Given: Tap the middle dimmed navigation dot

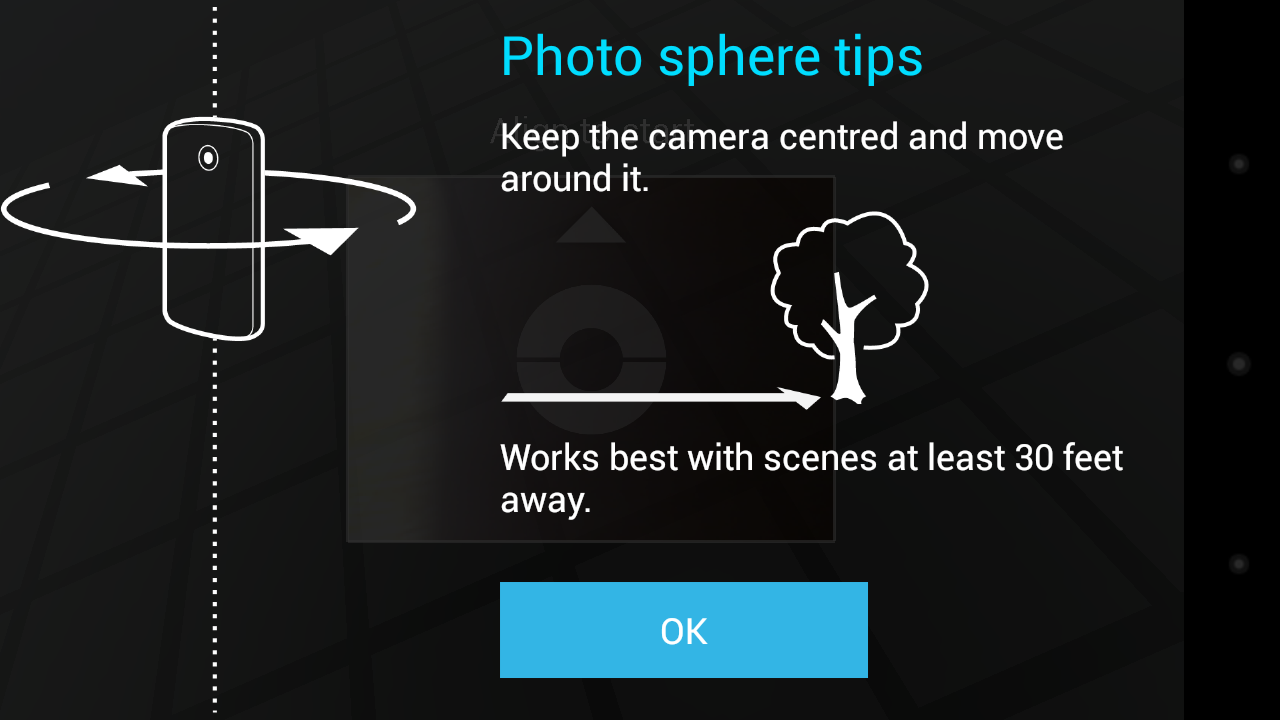Looking at the screenshot, I should 1239,364.
